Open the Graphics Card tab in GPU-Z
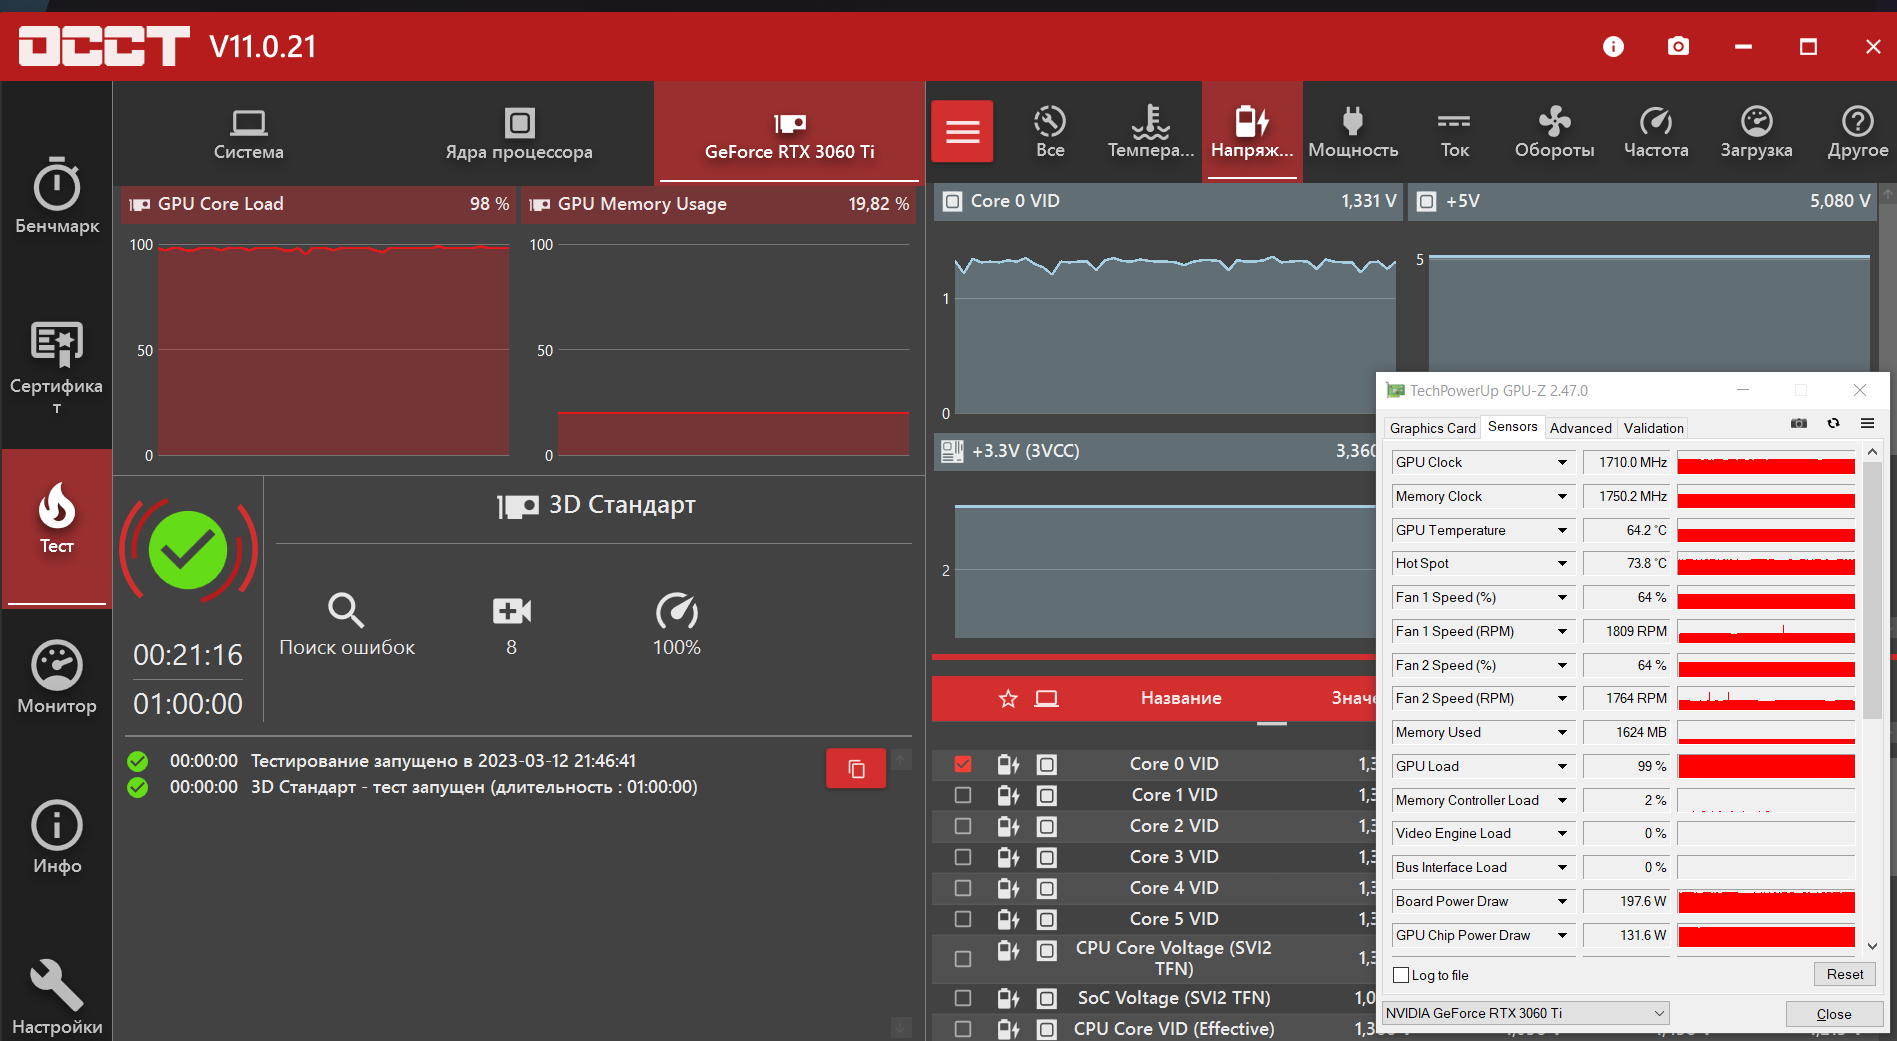1897x1041 pixels. 1432,428
